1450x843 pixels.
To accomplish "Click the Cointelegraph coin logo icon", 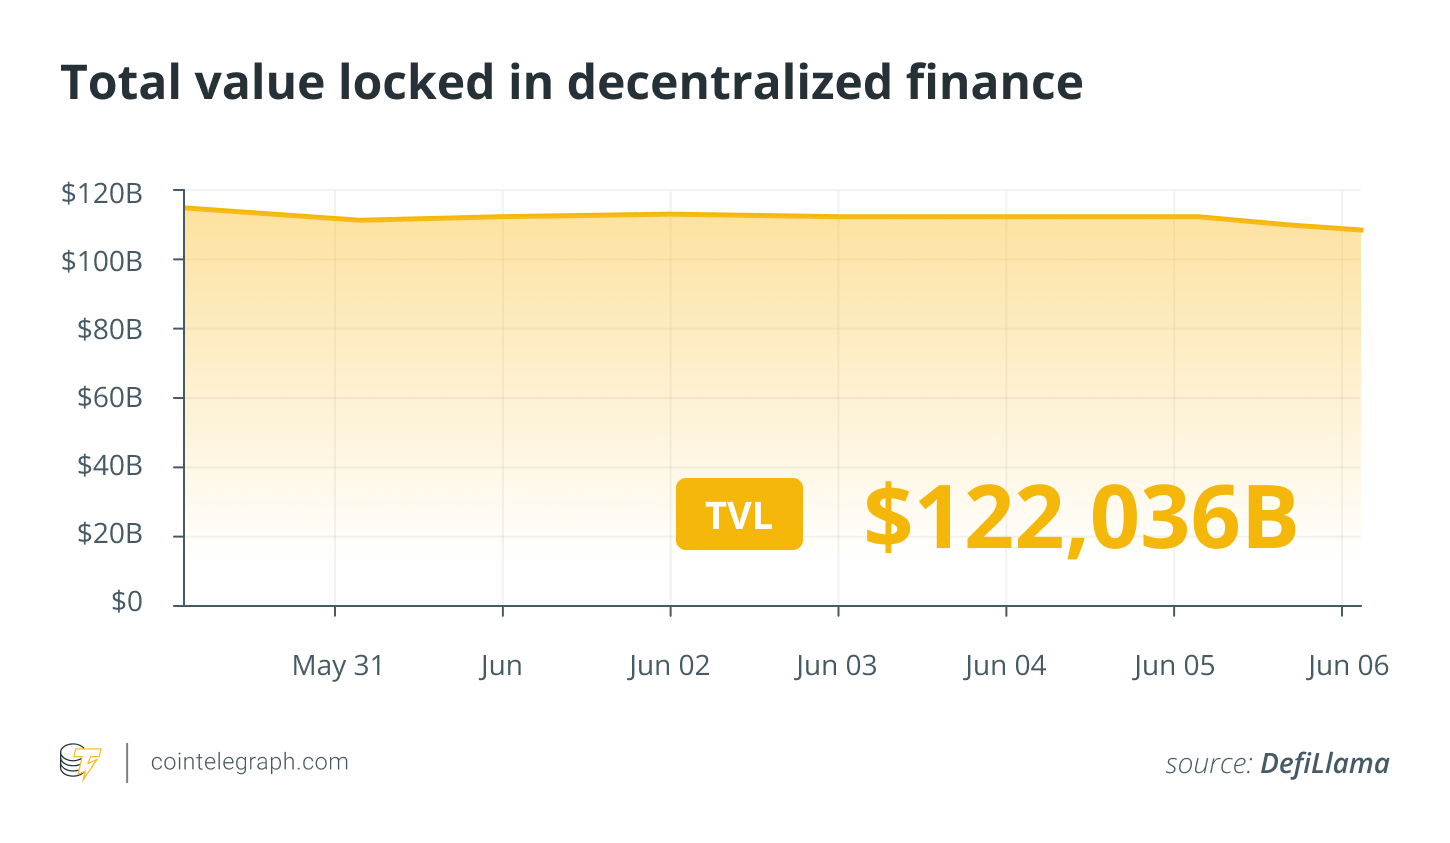I will point(81,762).
